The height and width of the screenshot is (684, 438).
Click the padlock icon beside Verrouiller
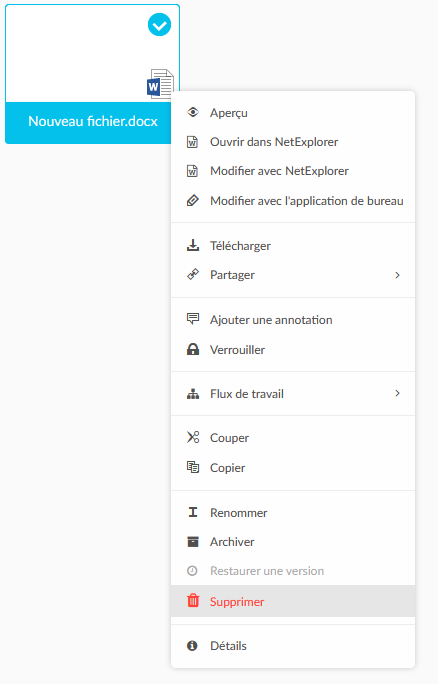[193, 349]
